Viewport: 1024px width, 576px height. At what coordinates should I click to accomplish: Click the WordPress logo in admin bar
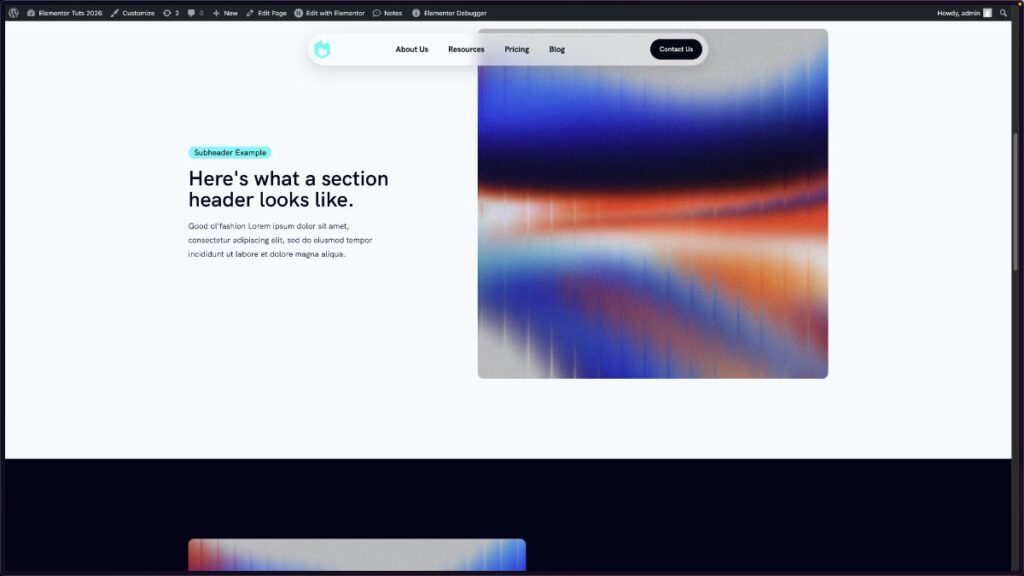(13, 13)
